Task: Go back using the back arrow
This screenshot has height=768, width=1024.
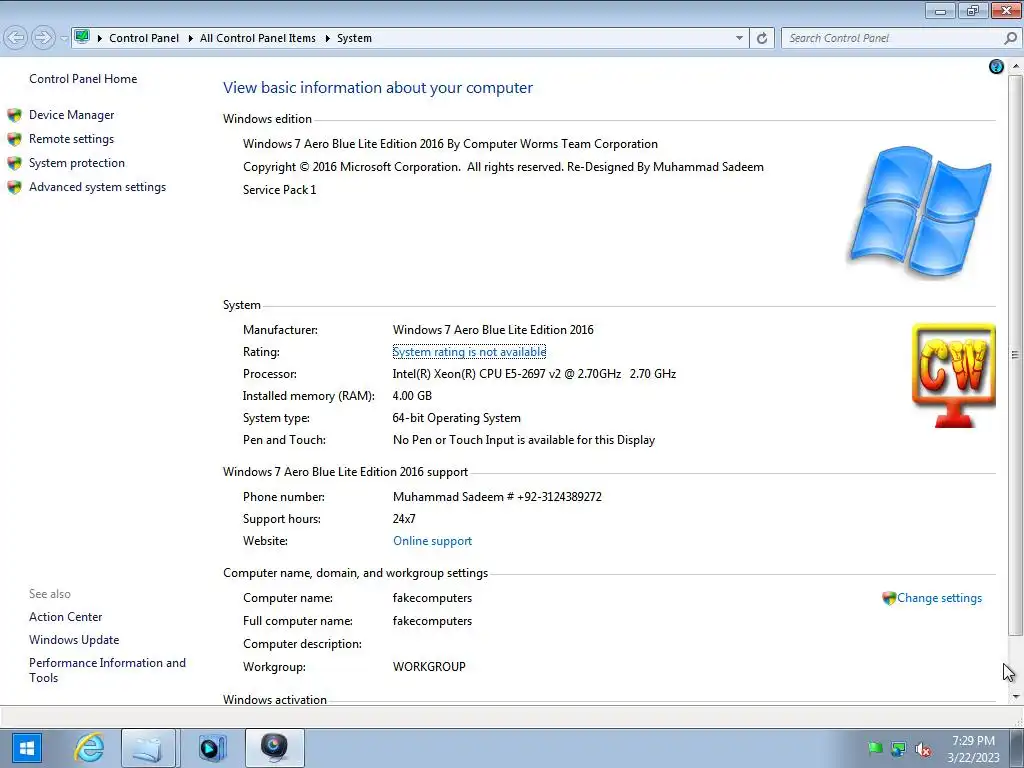Action: 16,38
